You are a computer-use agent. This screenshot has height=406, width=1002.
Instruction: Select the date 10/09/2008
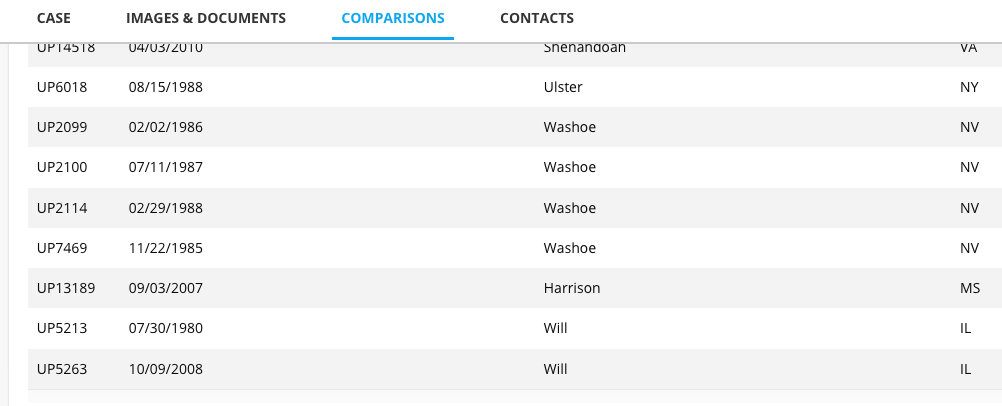point(166,369)
